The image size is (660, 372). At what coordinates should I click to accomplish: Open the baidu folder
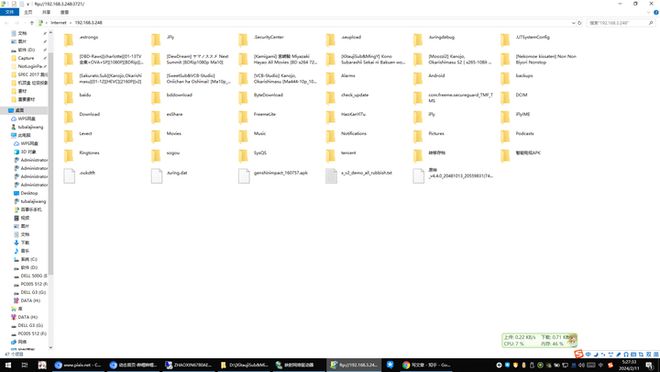[x=77, y=98]
